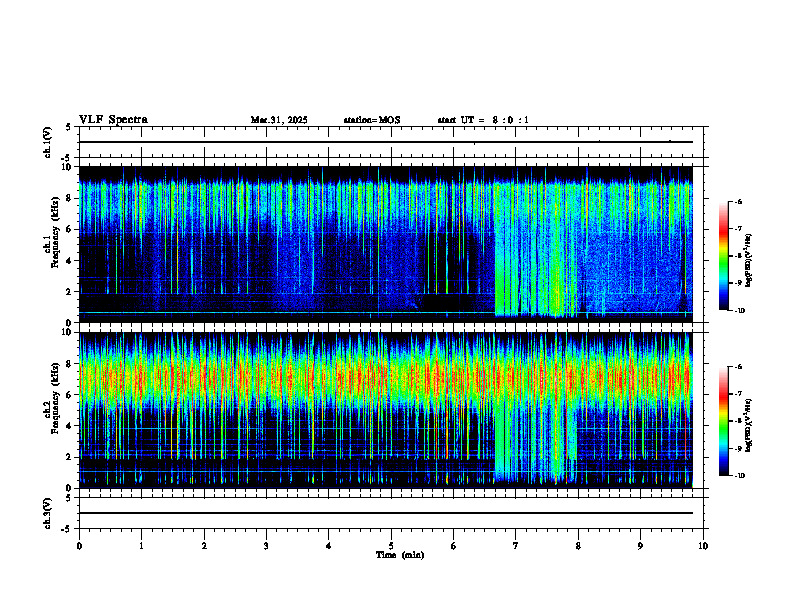Screen dimensions: 792x612
Task: Click time axis tick label "5"
Action: click(x=391, y=546)
